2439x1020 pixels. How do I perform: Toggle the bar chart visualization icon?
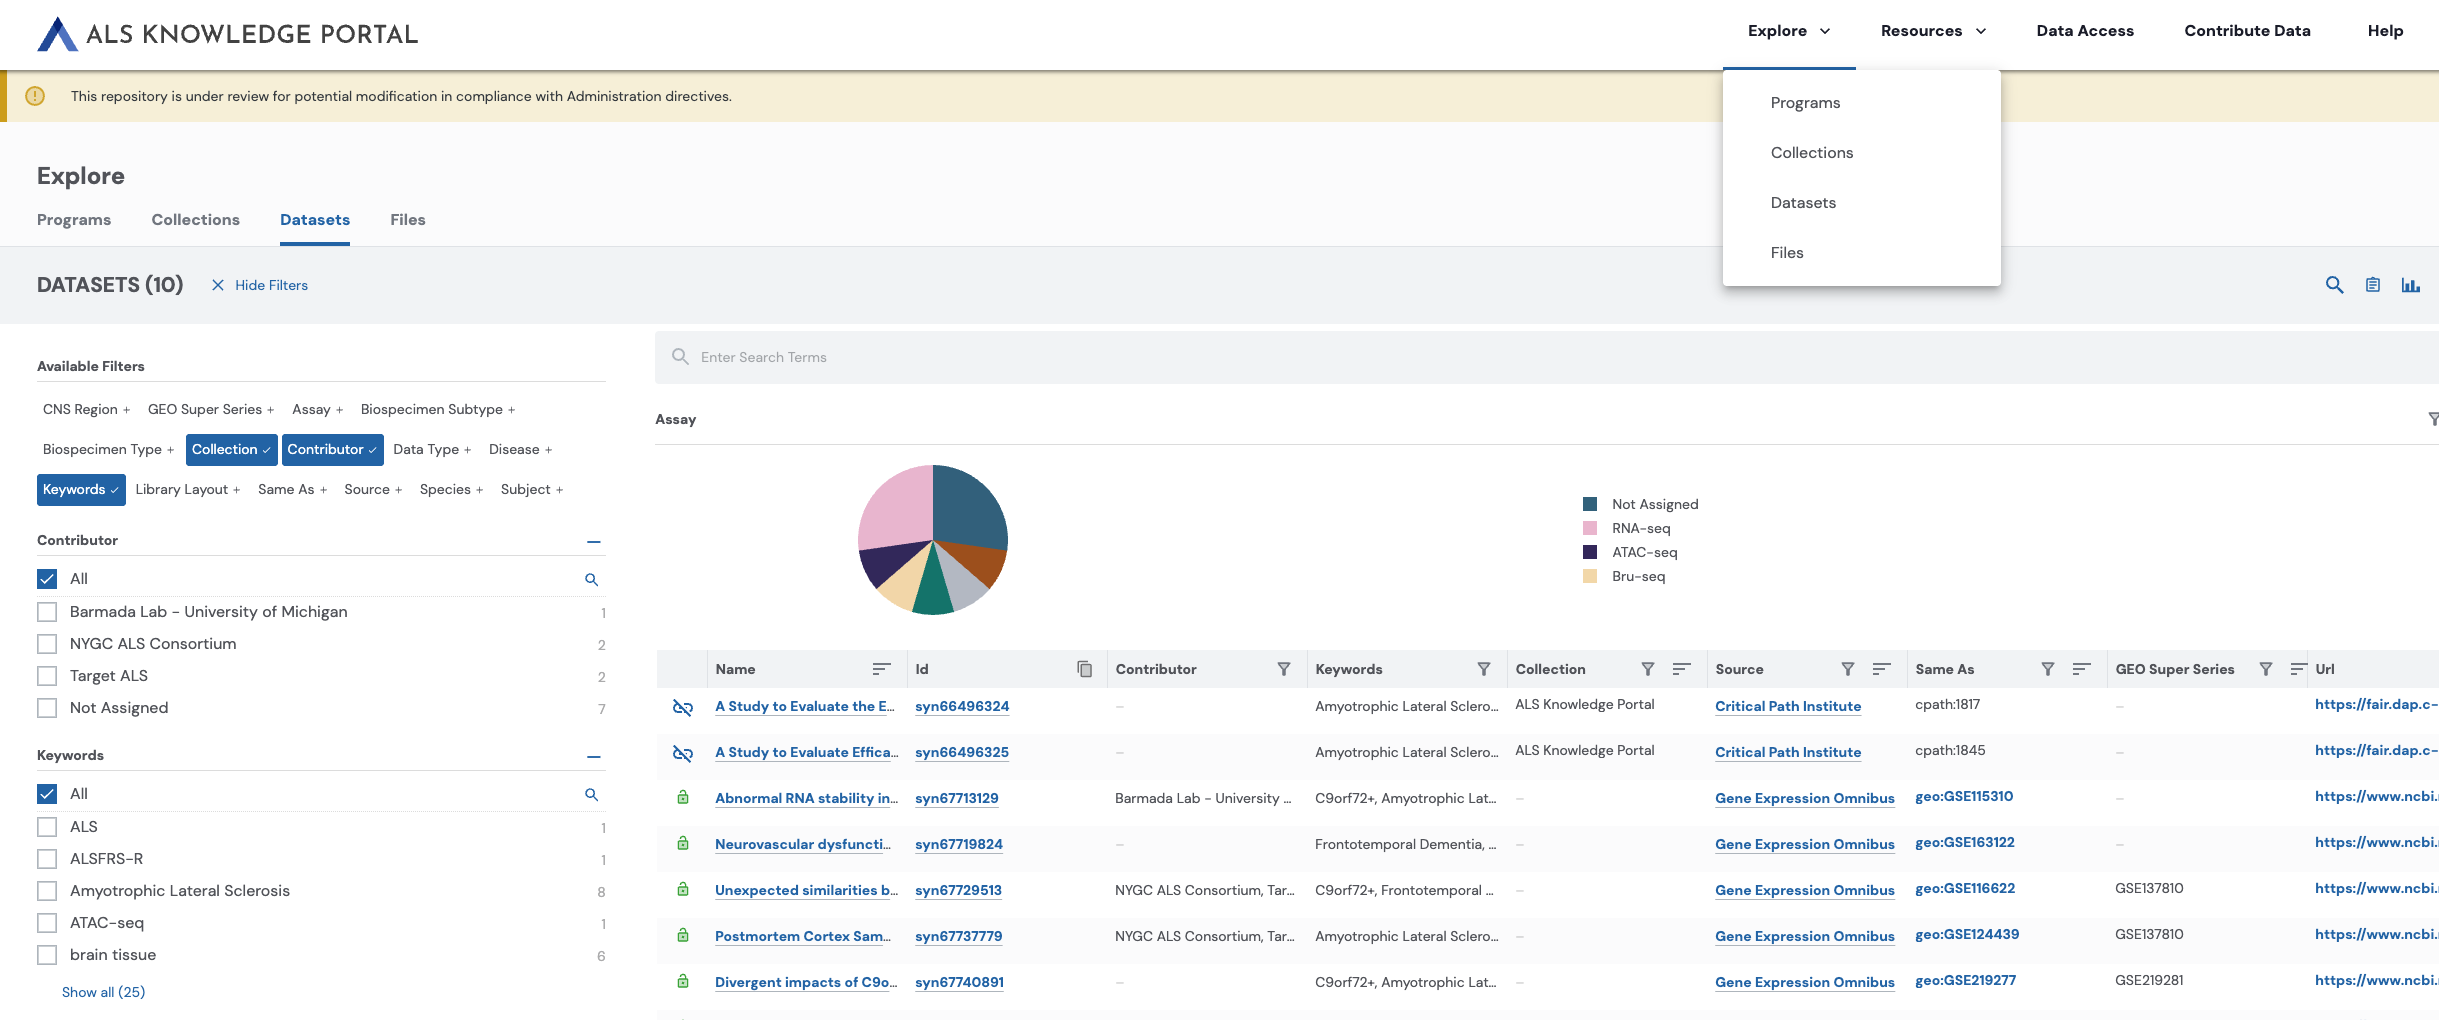(2410, 285)
